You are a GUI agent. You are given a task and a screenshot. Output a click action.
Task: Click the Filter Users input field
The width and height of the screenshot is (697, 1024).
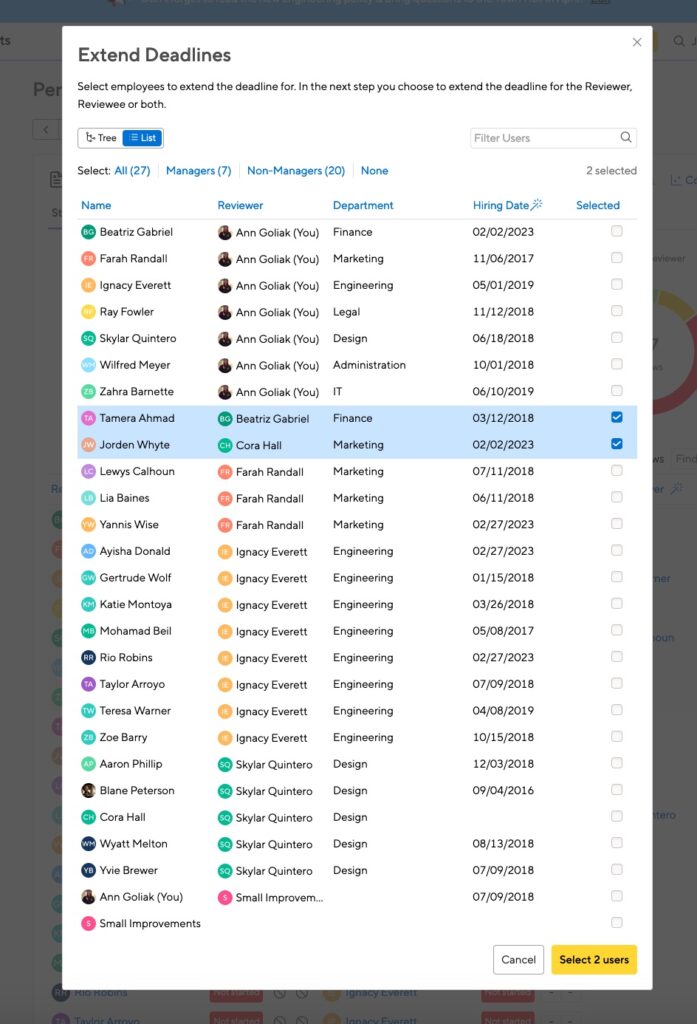coord(553,138)
